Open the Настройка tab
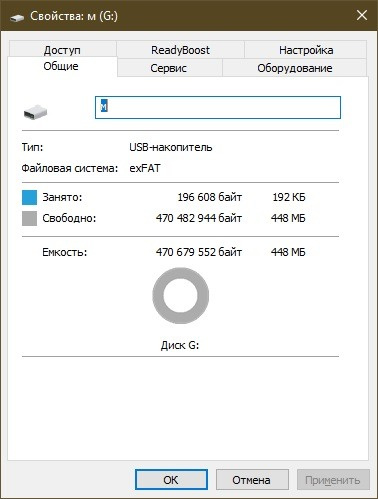This screenshot has height=499, width=378. pyautogui.click(x=306, y=50)
